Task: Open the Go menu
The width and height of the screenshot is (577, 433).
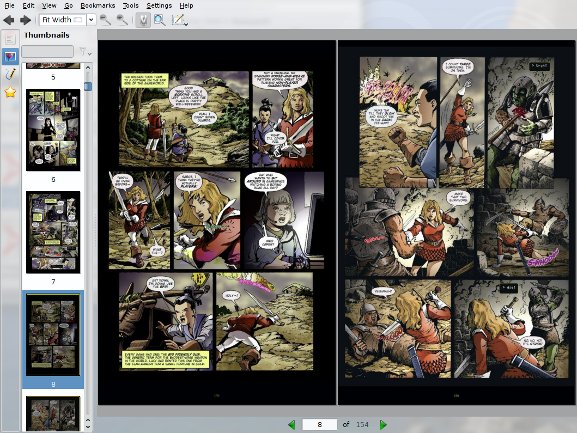Action: [x=68, y=6]
